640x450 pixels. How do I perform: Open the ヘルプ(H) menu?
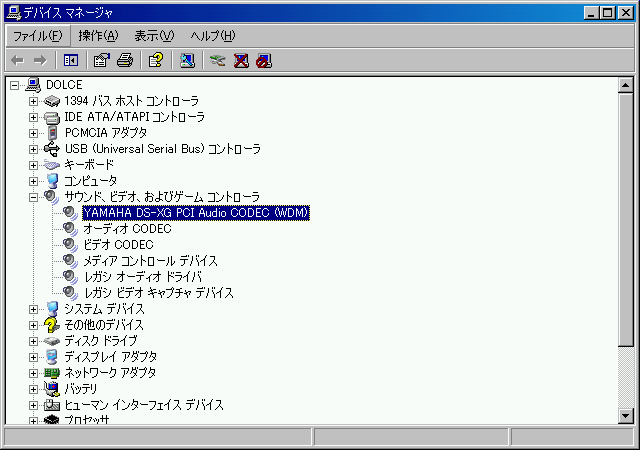(x=213, y=36)
